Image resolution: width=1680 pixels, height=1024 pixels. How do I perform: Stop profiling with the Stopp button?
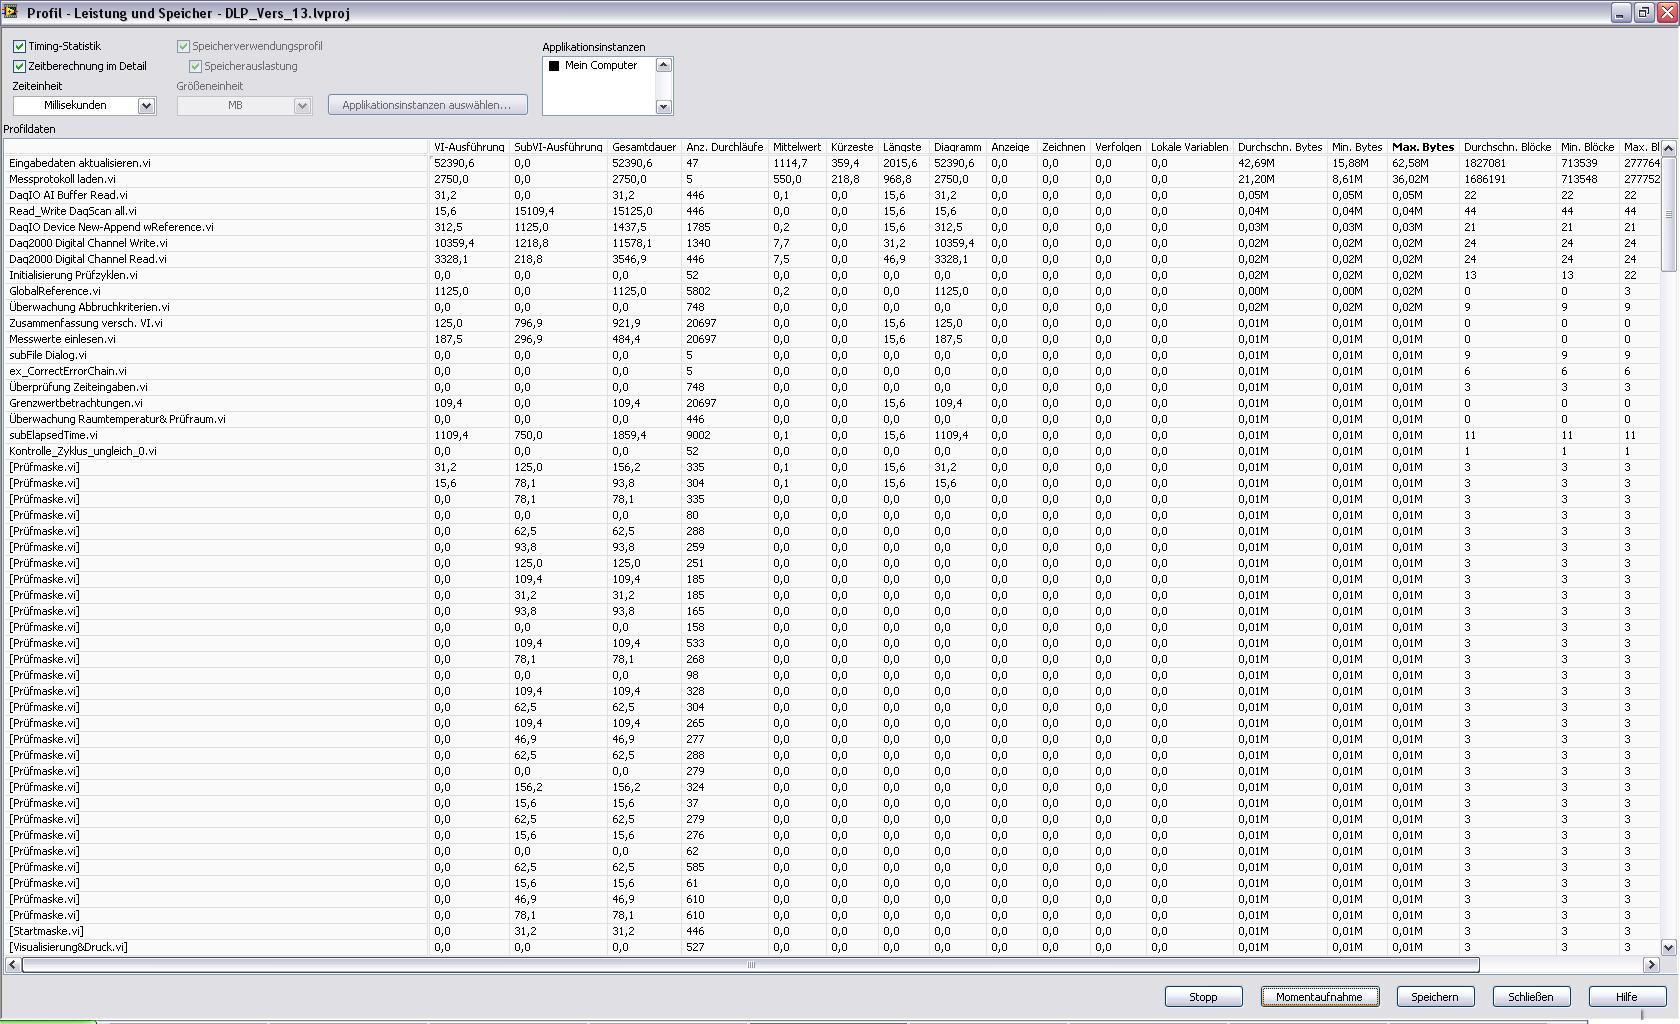1203,997
